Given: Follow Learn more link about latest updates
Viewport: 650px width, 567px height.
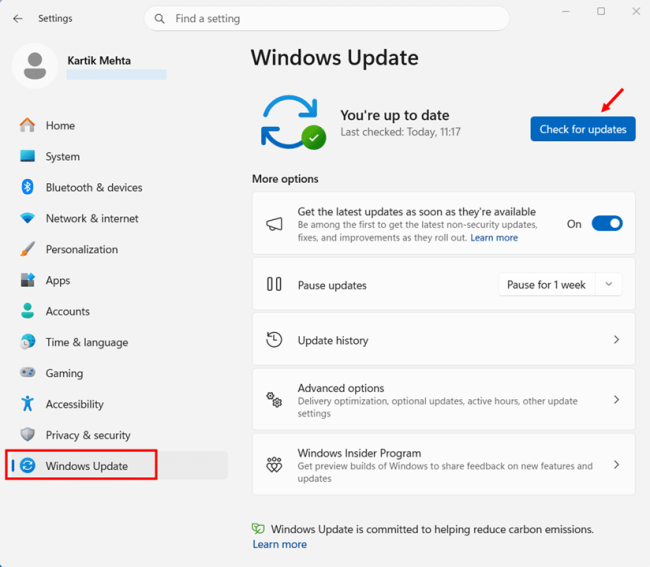Looking at the screenshot, I should pos(494,238).
